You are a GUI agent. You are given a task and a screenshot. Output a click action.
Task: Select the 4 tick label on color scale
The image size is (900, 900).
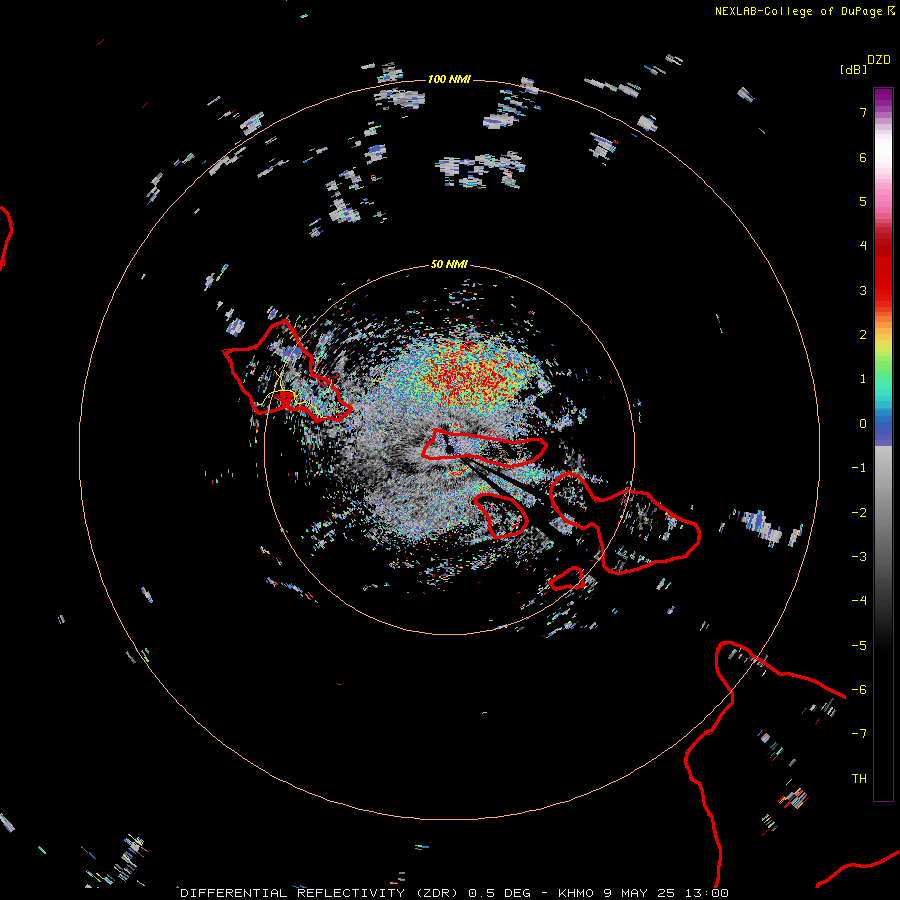tap(863, 246)
